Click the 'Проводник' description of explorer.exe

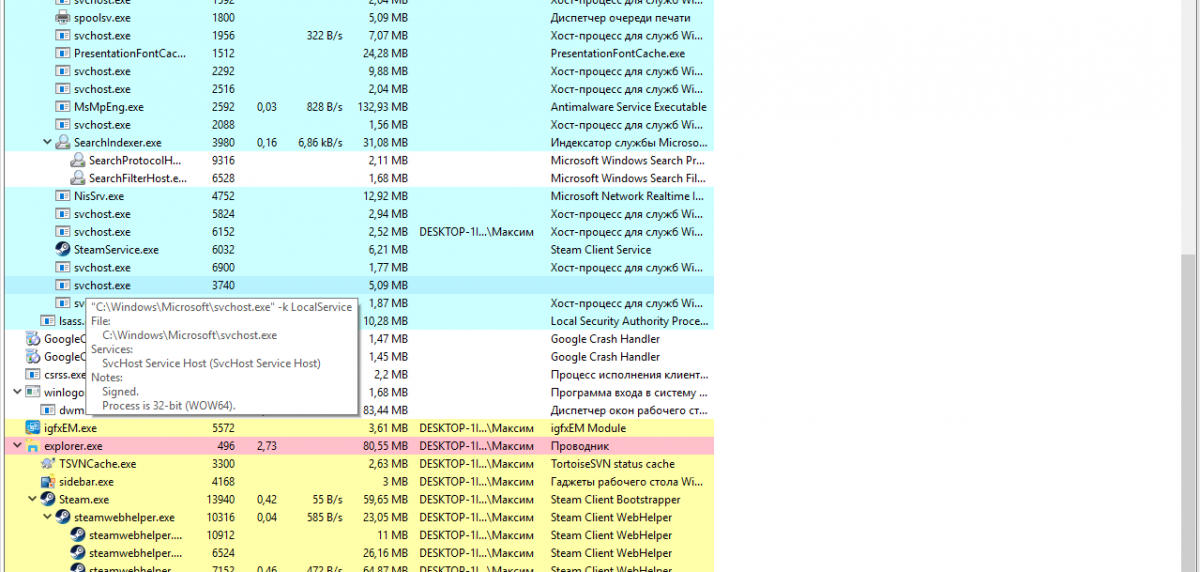tap(578, 446)
